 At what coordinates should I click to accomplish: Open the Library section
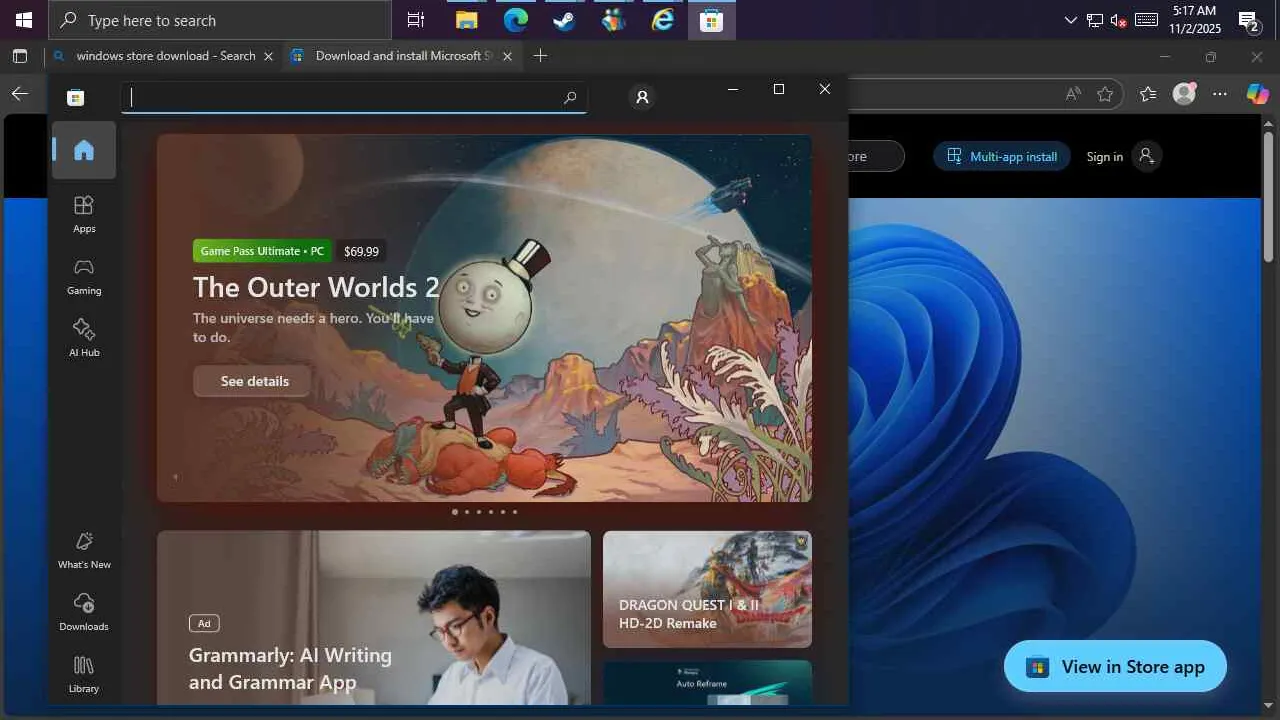click(x=84, y=673)
